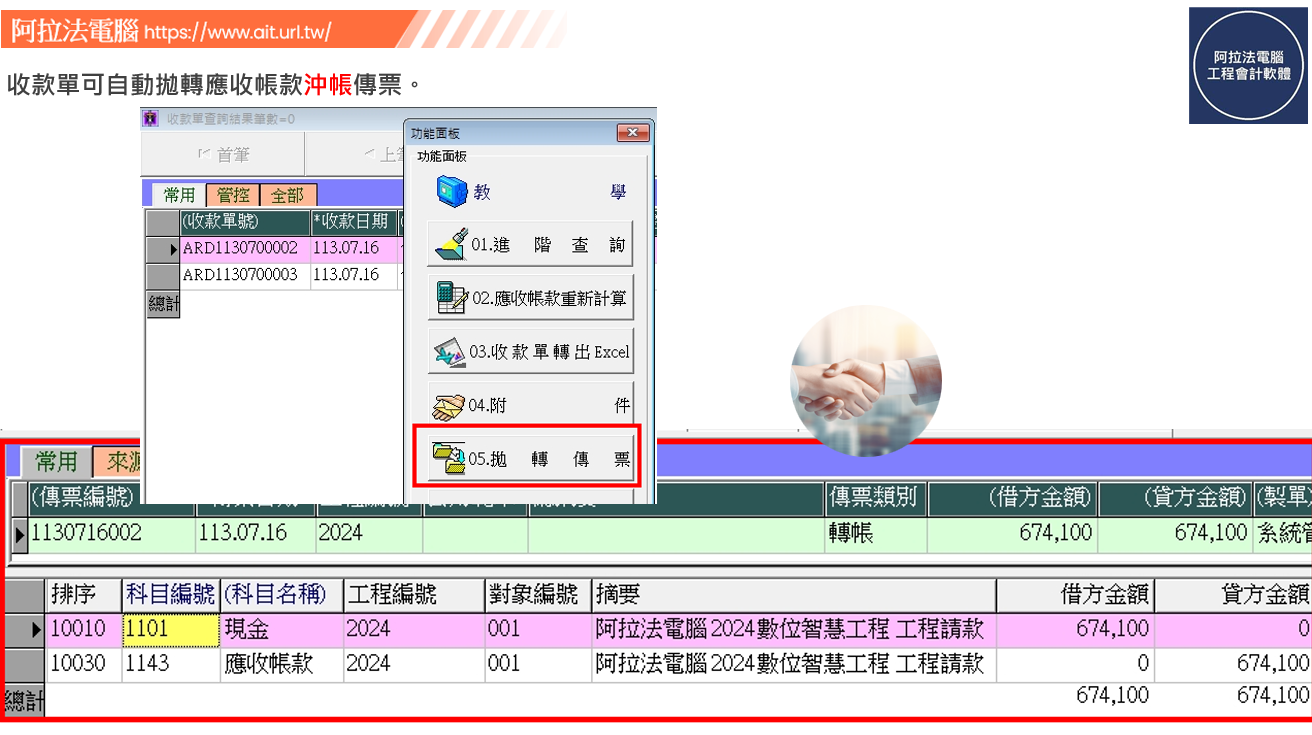
Task: Click (傳票編號) column header
Action: click(x=82, y=496)
